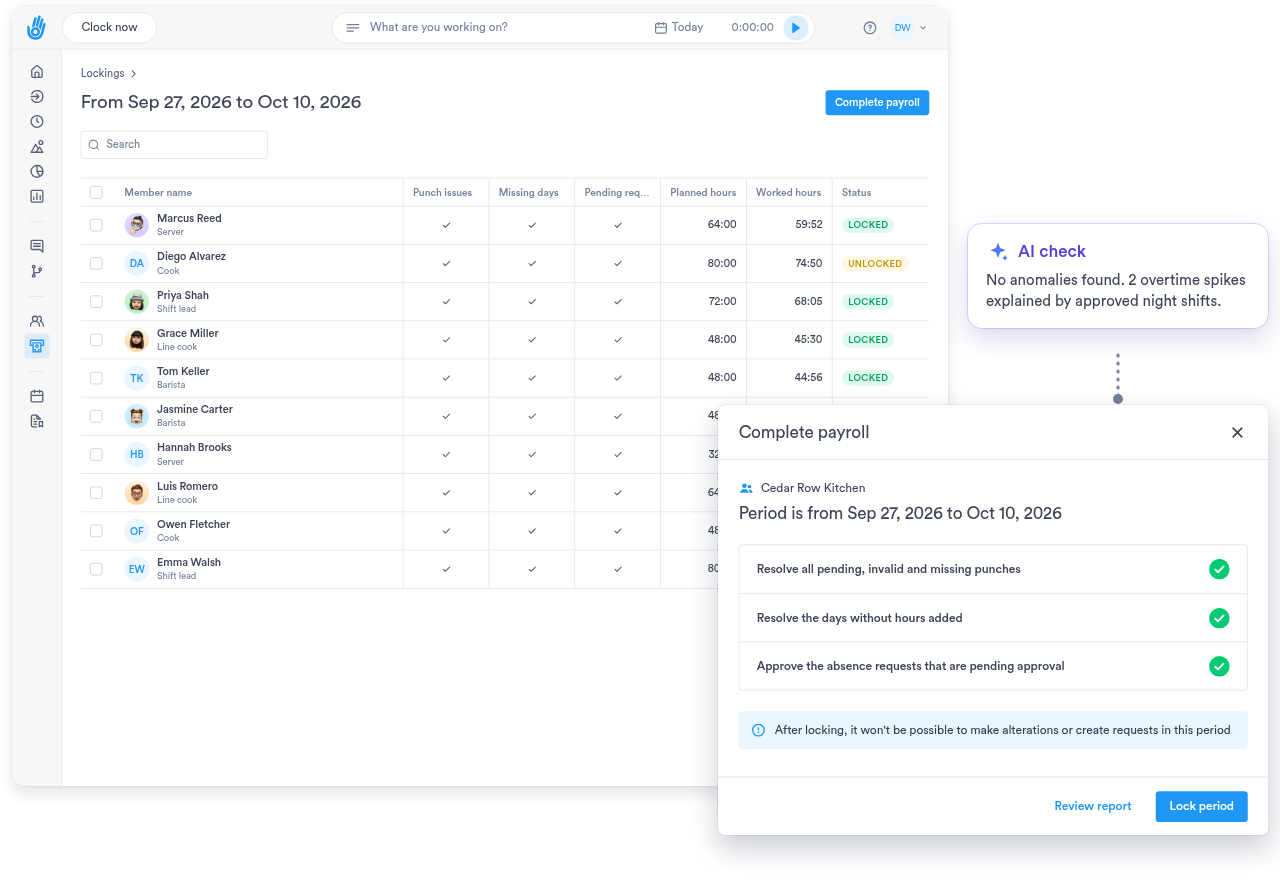
Task: Click the Missing days column header
Action: (x=529, y=193)
